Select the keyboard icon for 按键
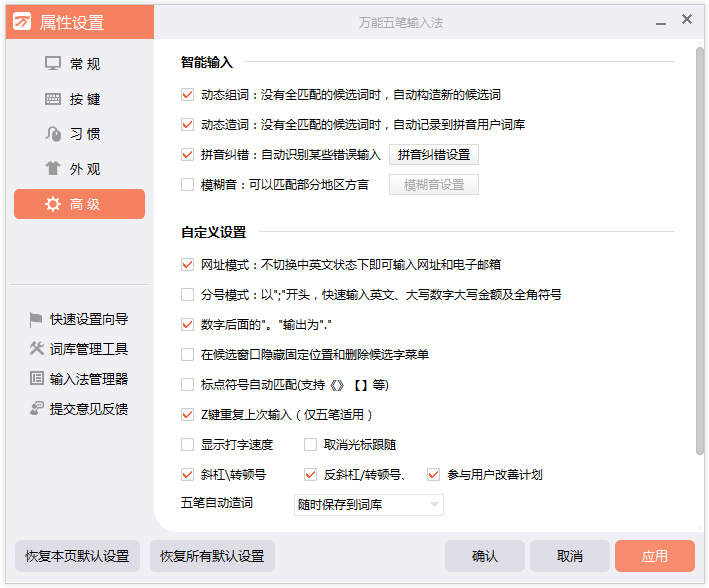Viewport: 709px width, 588px height. coord(54,99)
